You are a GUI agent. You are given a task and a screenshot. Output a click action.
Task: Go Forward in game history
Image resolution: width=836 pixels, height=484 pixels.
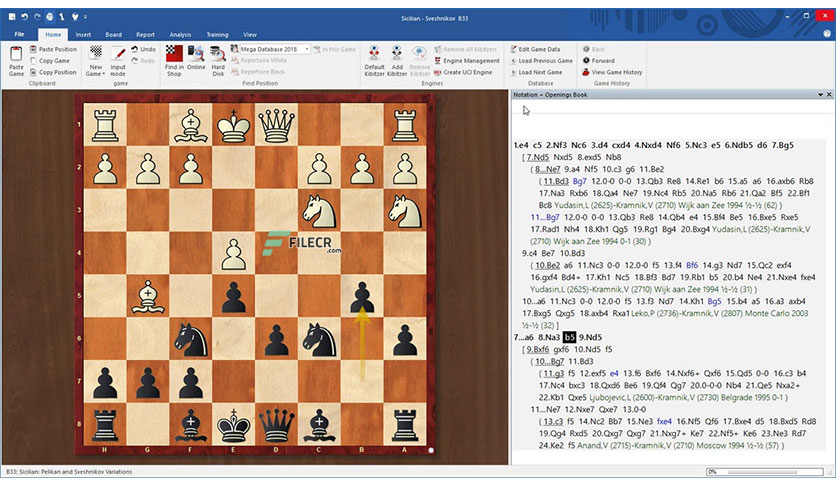point(598,61)
